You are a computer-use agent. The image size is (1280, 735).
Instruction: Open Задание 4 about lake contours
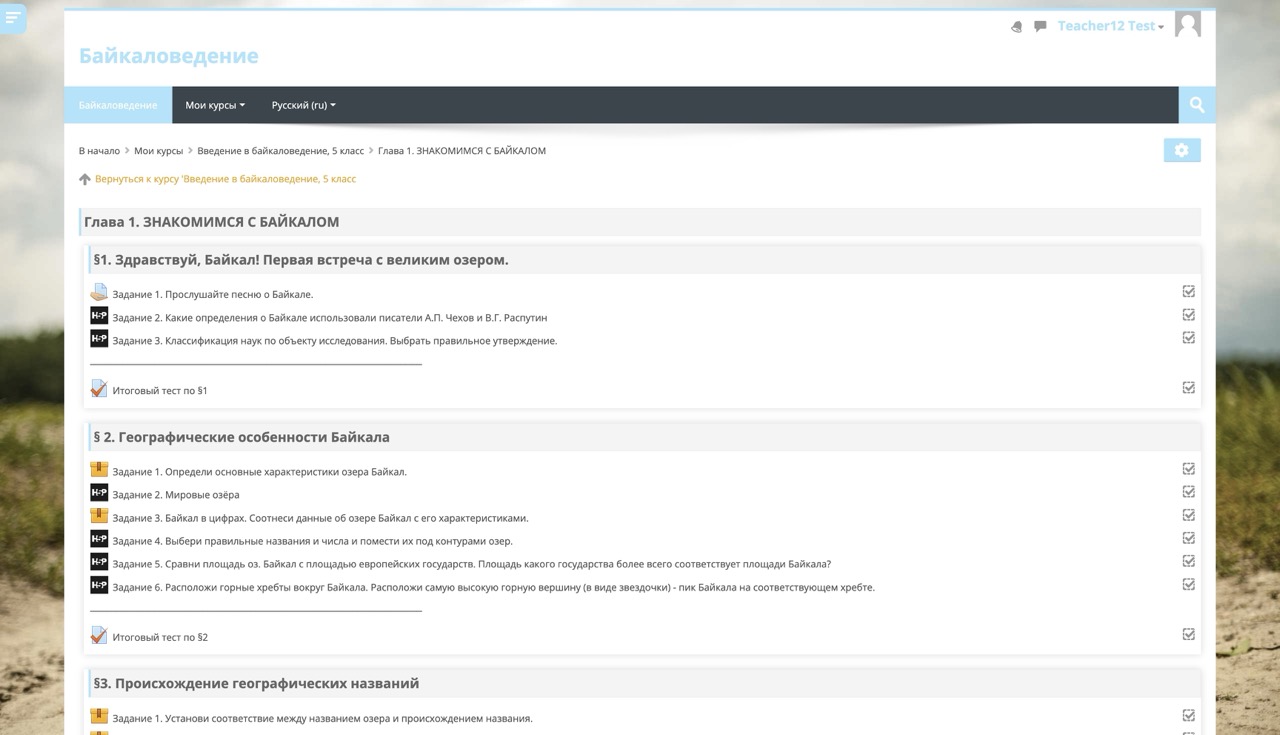click(x=312, y=541)
